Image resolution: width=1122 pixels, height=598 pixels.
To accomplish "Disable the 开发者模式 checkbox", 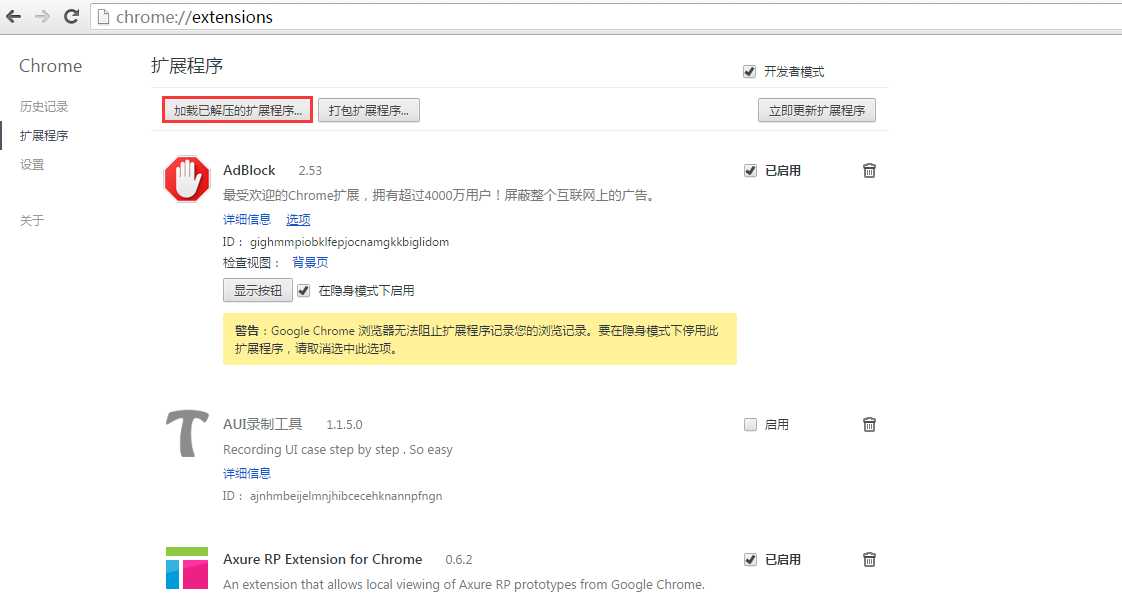I will coord(749,70).
